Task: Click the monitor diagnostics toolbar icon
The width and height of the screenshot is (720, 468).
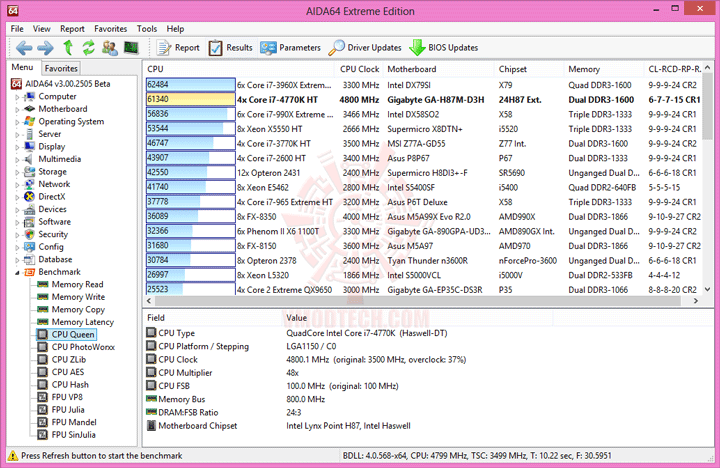Action: coord(131,48)
